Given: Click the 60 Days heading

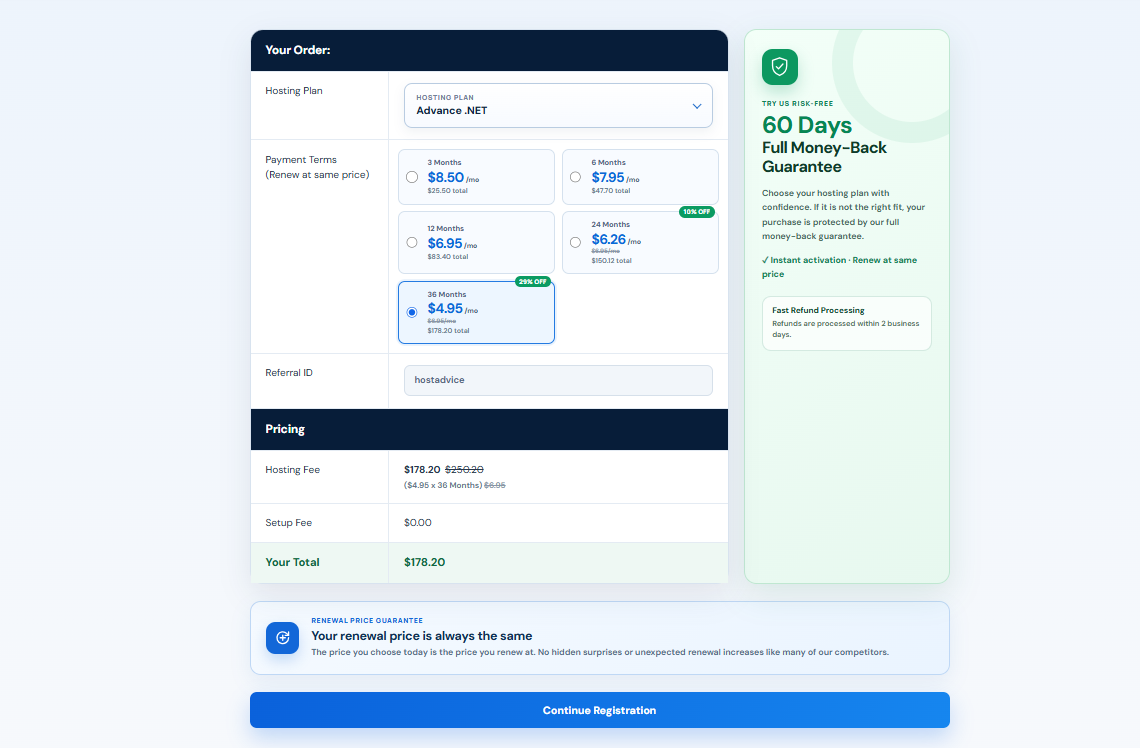Looking at the screenshot, I should click(x=807, y=125).
